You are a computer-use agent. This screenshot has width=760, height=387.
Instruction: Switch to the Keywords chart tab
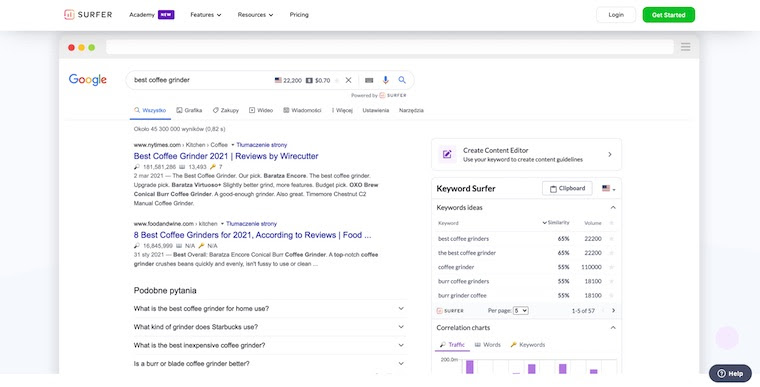(x=528, y=345)
